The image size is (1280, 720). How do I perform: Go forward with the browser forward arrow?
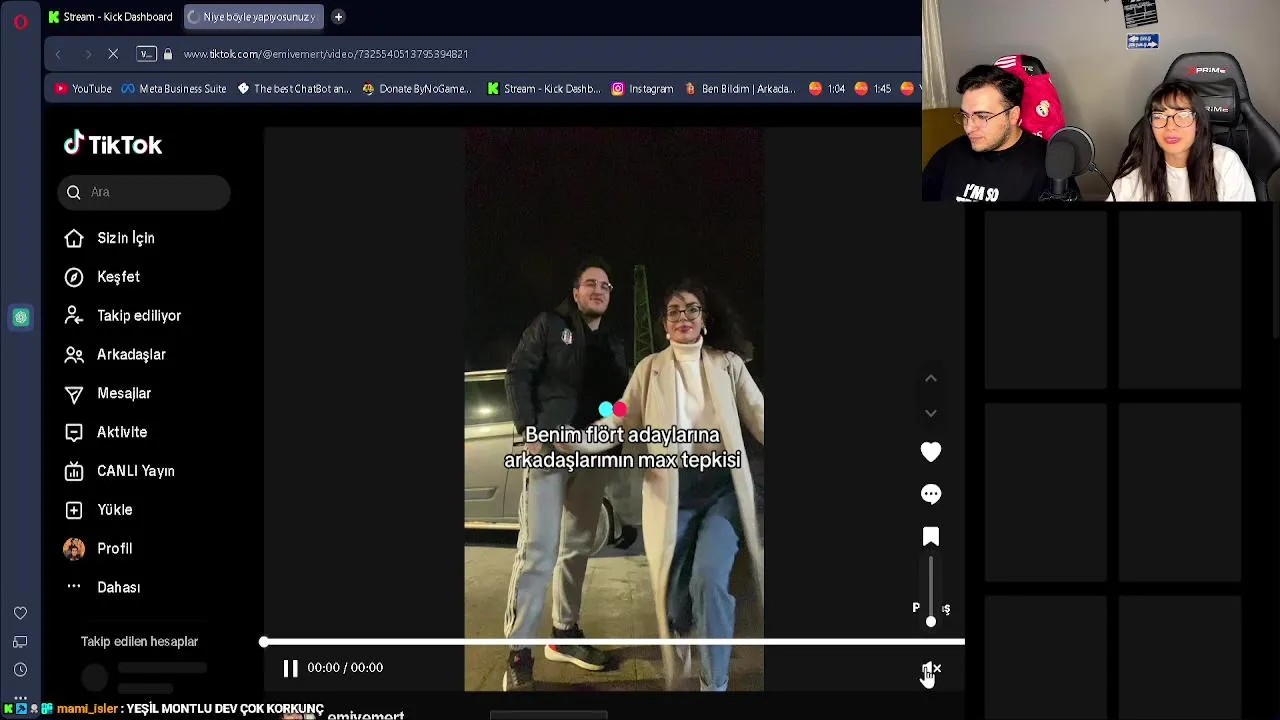pyautogui.click(x=87, y=54)
